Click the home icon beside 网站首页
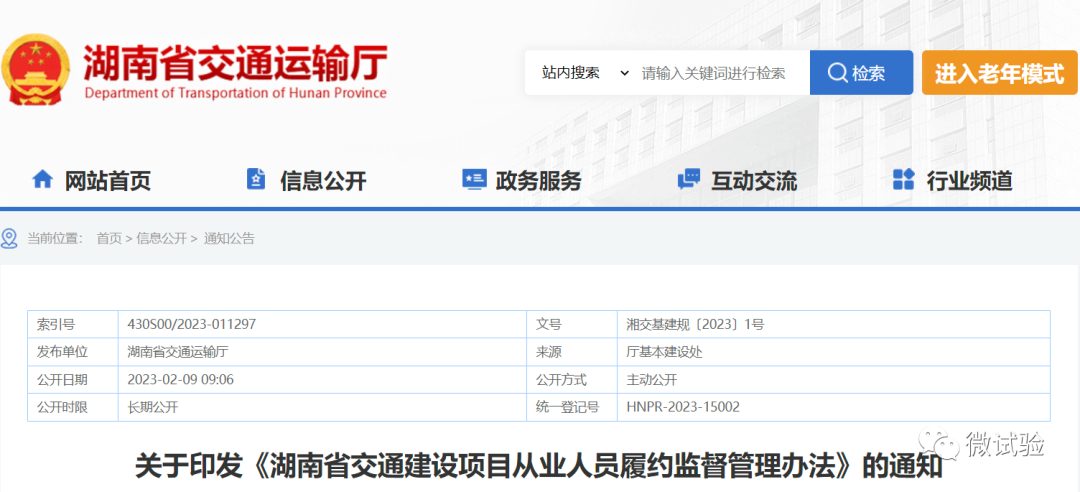The width and height of the screenshot is (1080, 492). pyautogui.click(x=42, y=179)
